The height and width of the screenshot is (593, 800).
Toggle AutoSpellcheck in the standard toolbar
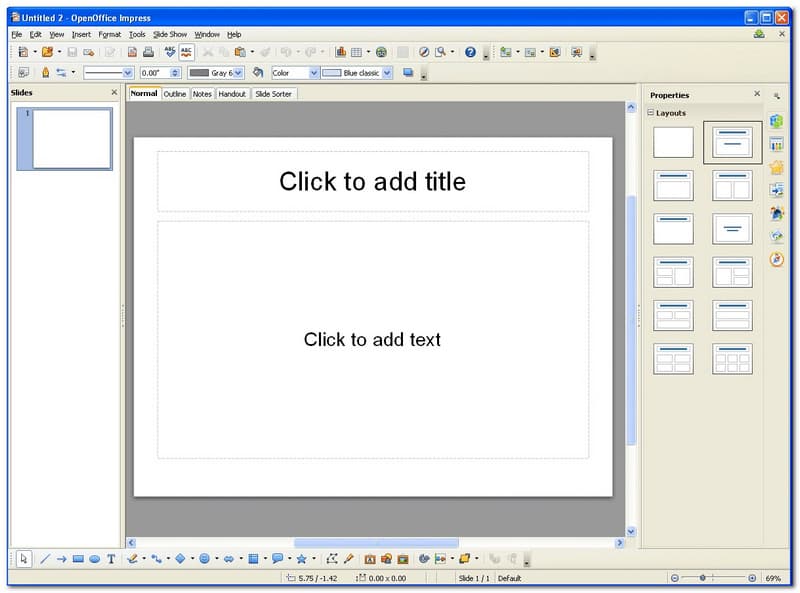click(187, 52)
